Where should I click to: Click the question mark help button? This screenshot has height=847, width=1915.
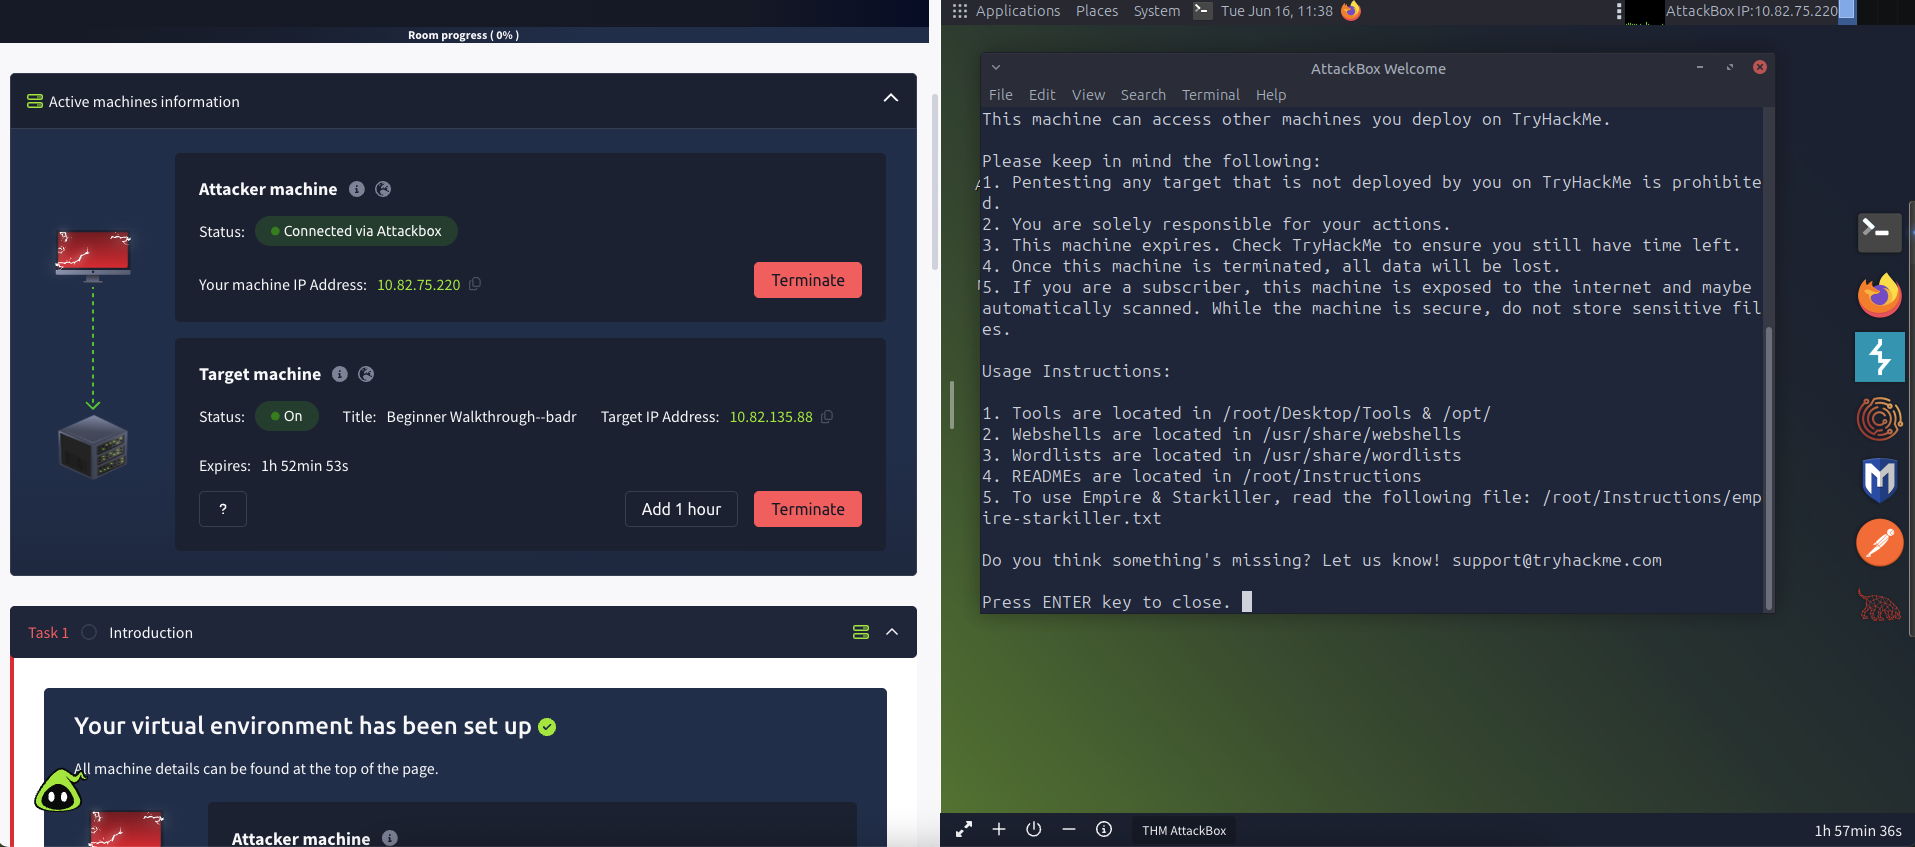click(x=223, y=509)
